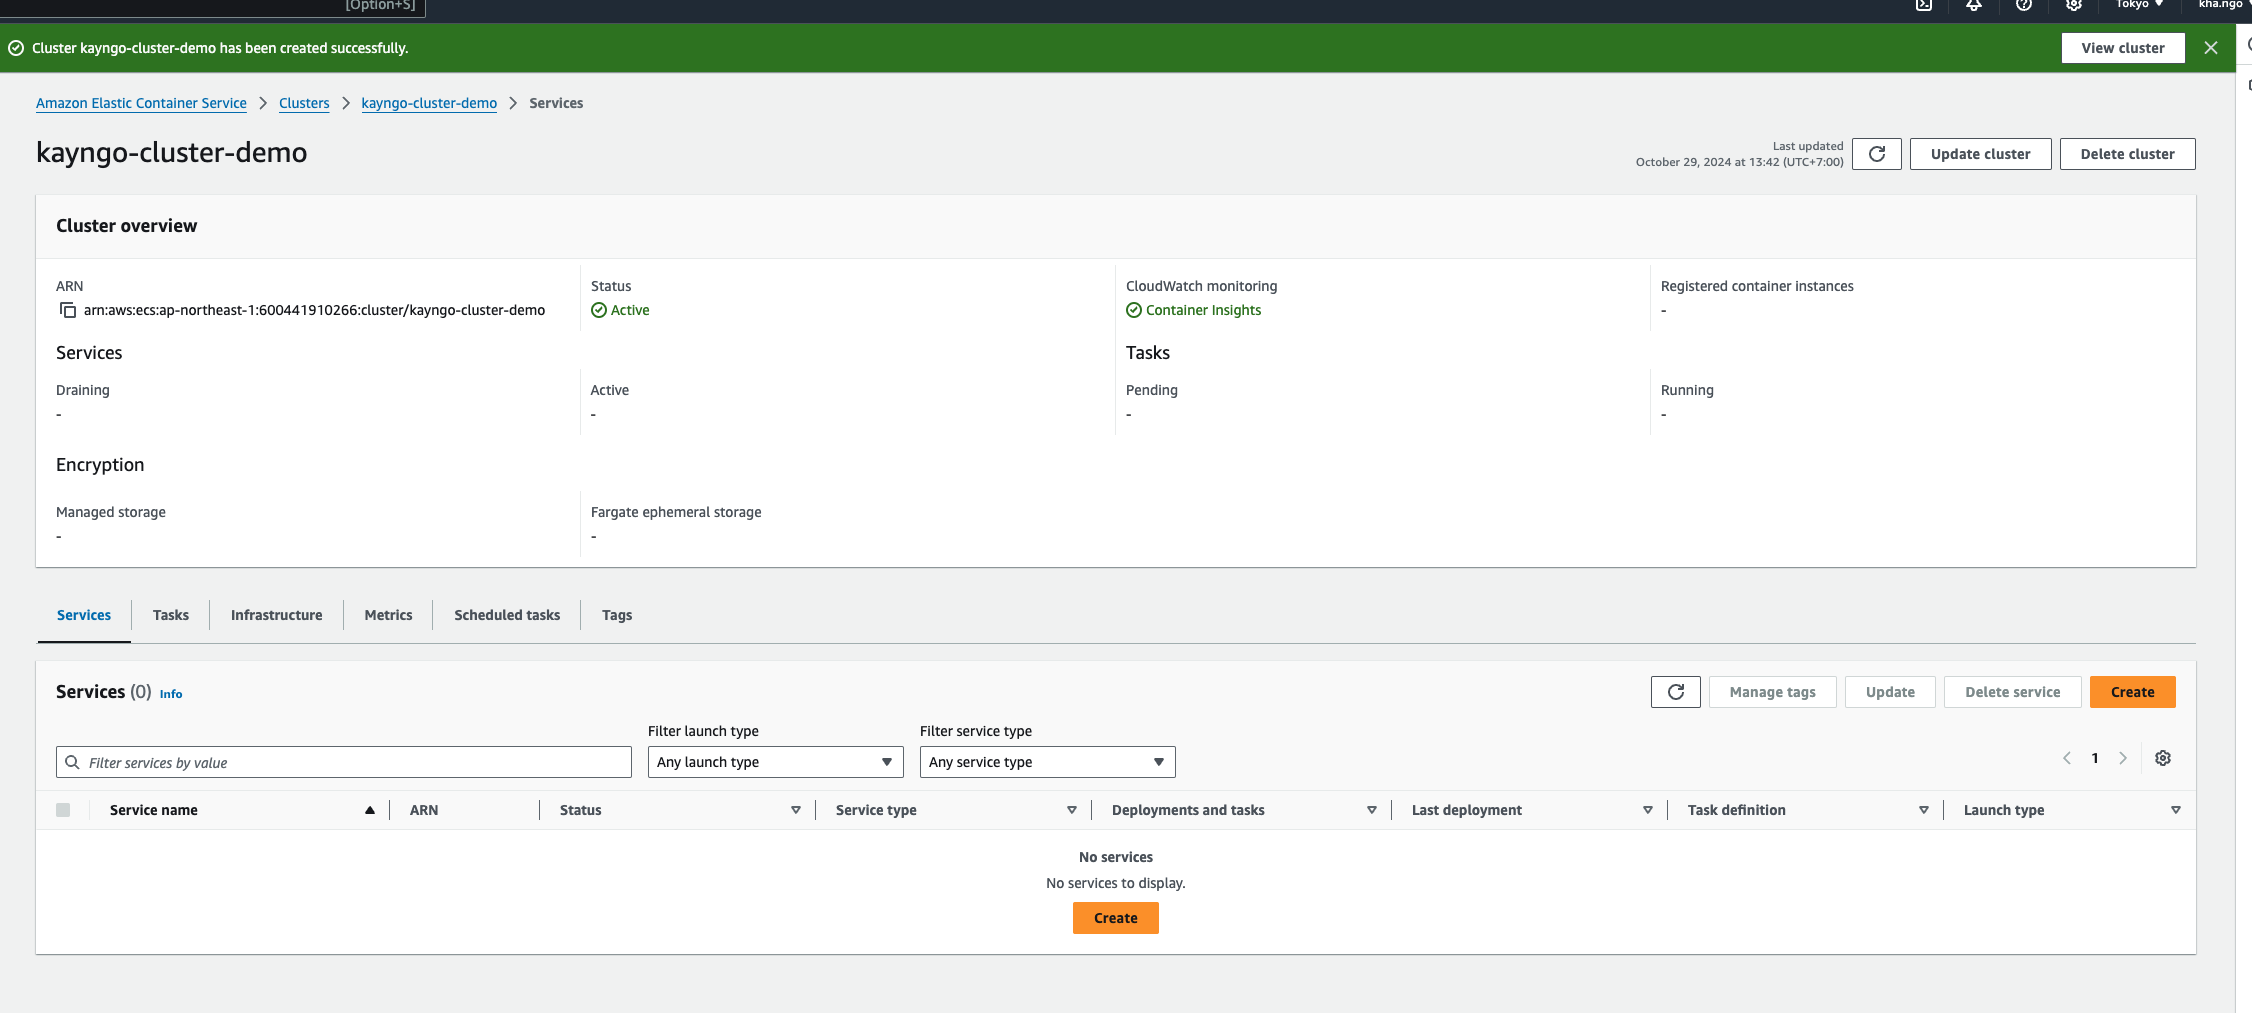The width and height of the screenshot is (2252, 1013).
Task: Go to next page of services
Action: [2123, 758]
